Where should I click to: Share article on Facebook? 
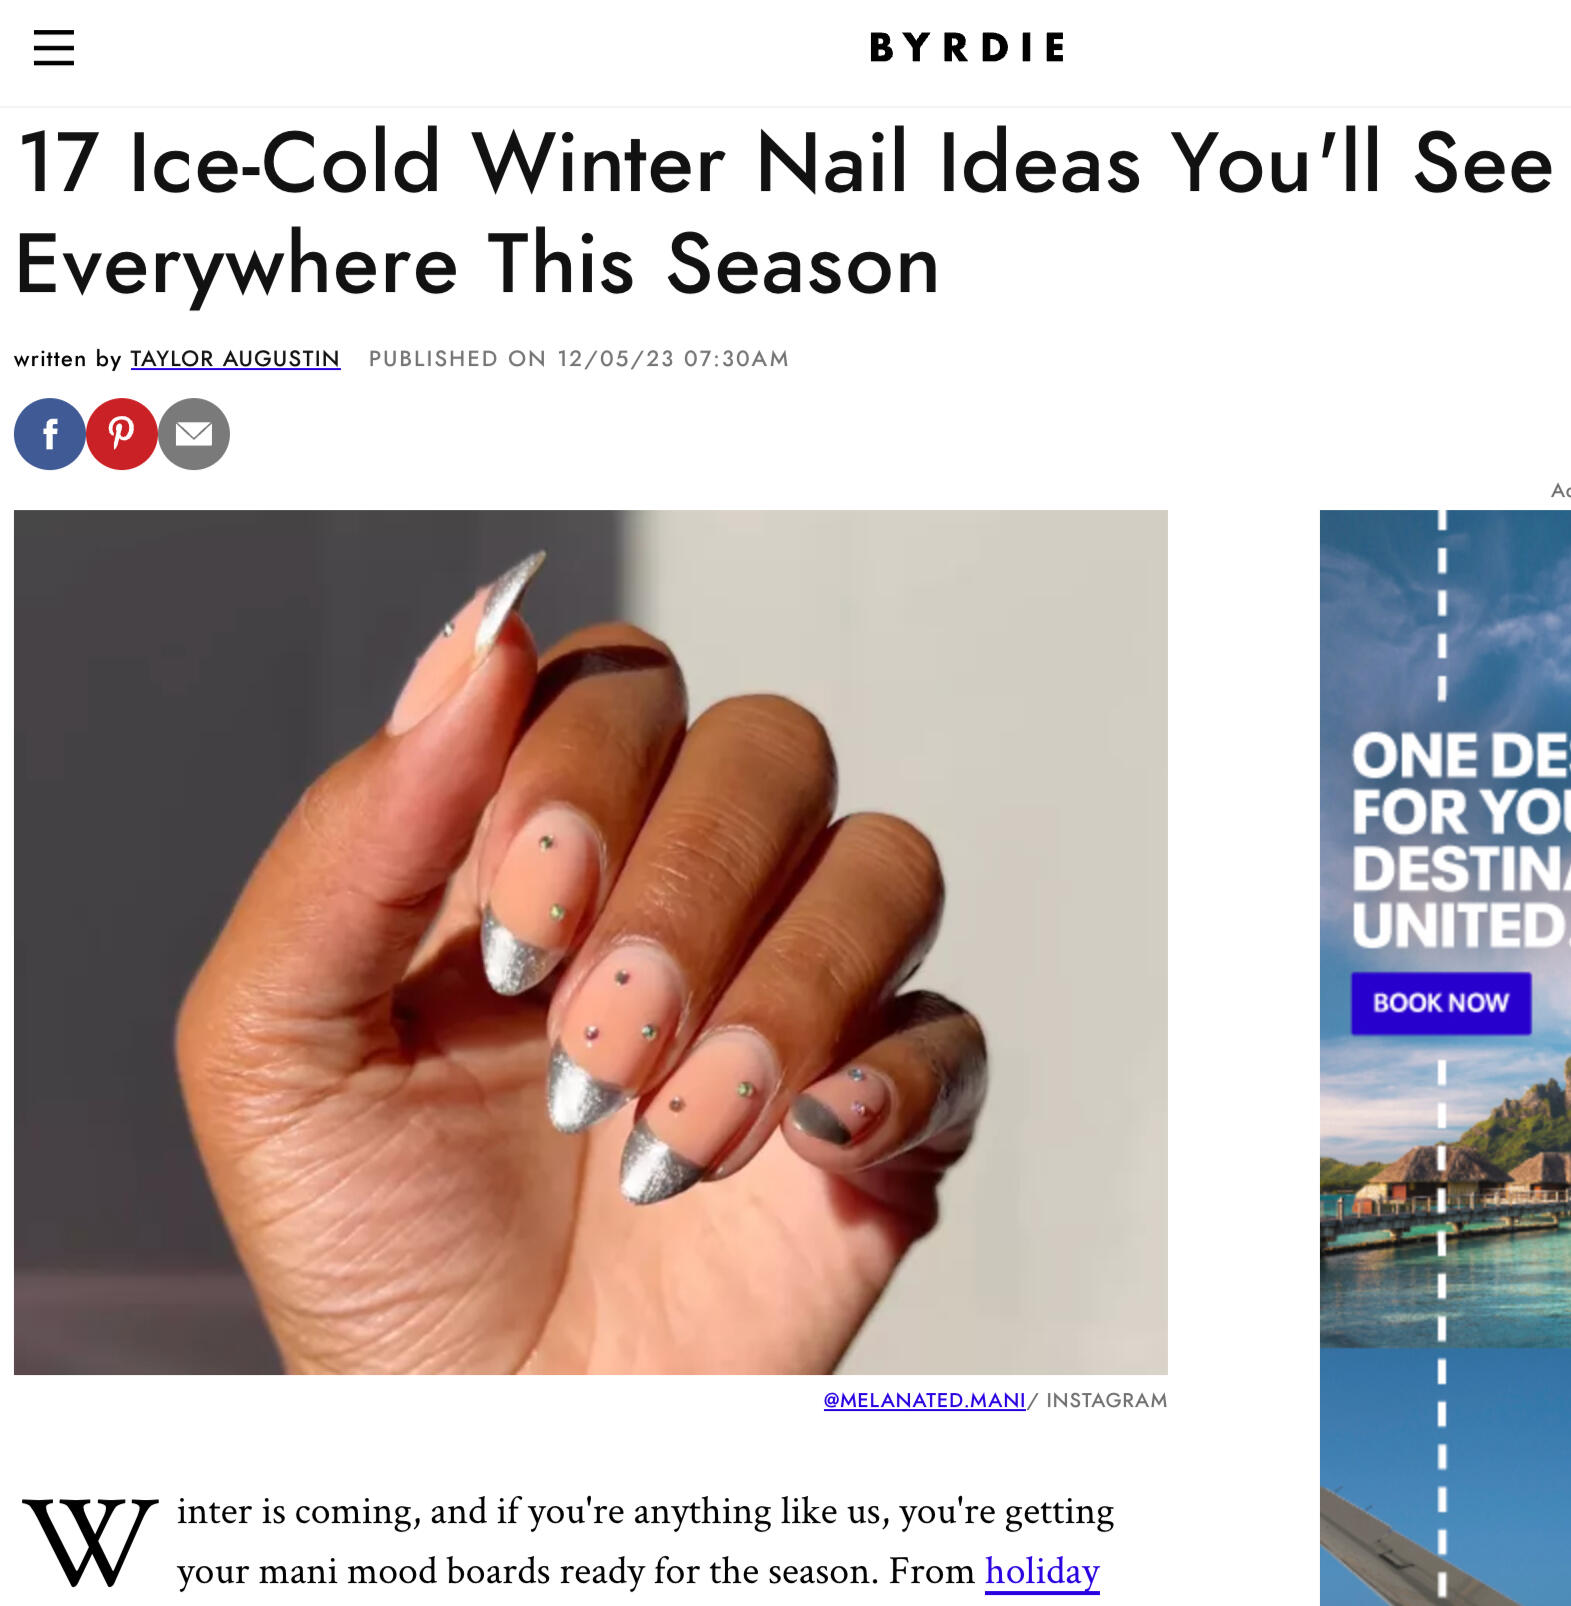50,434
